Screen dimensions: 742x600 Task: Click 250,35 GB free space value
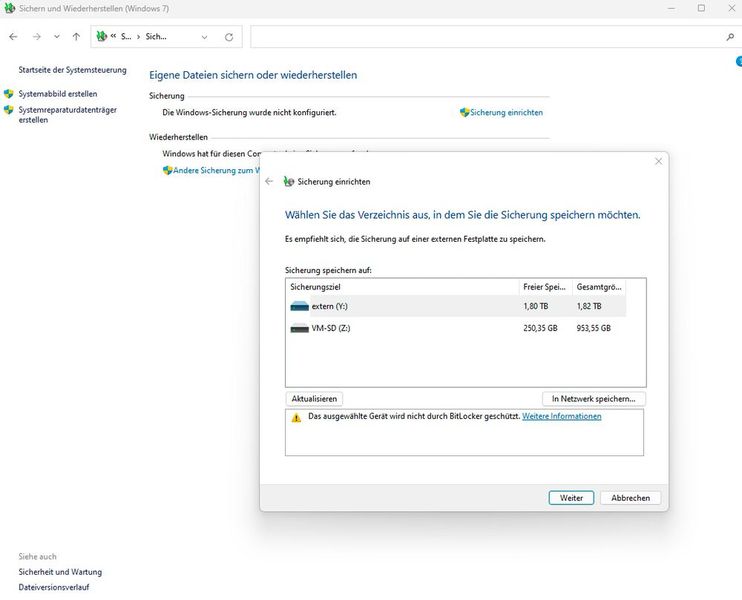pyautogui.click(x=540, y=328)
